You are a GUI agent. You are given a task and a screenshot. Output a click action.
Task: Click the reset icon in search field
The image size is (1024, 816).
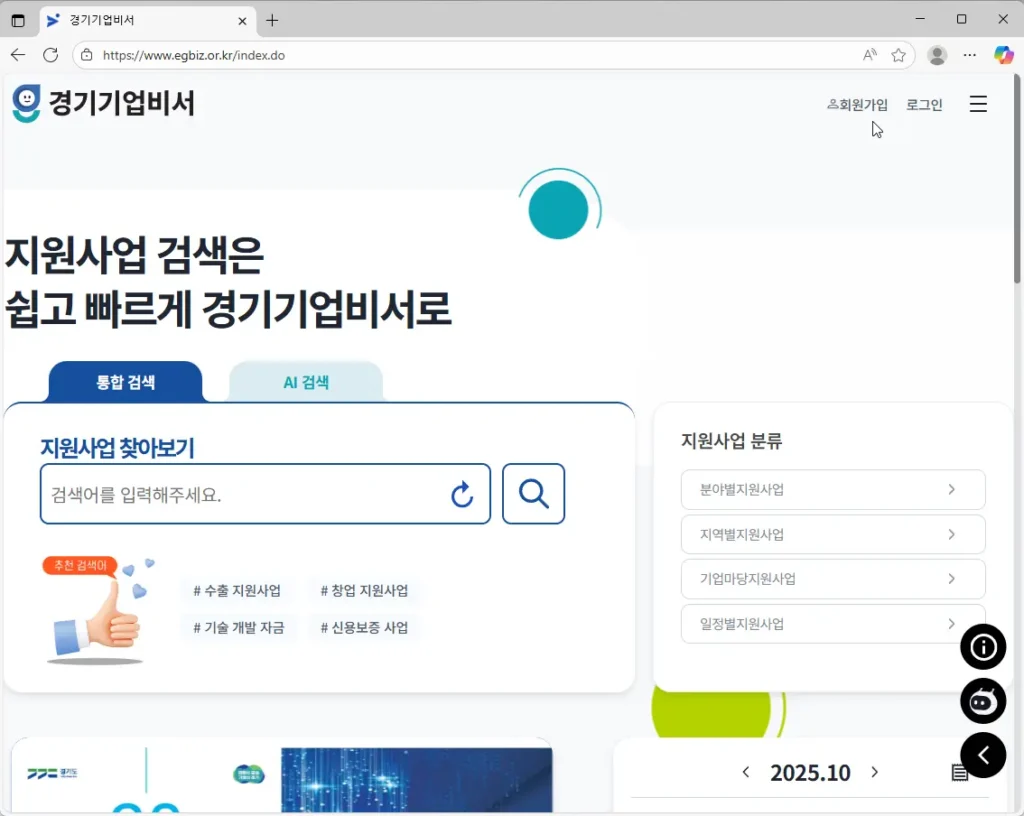462,494
